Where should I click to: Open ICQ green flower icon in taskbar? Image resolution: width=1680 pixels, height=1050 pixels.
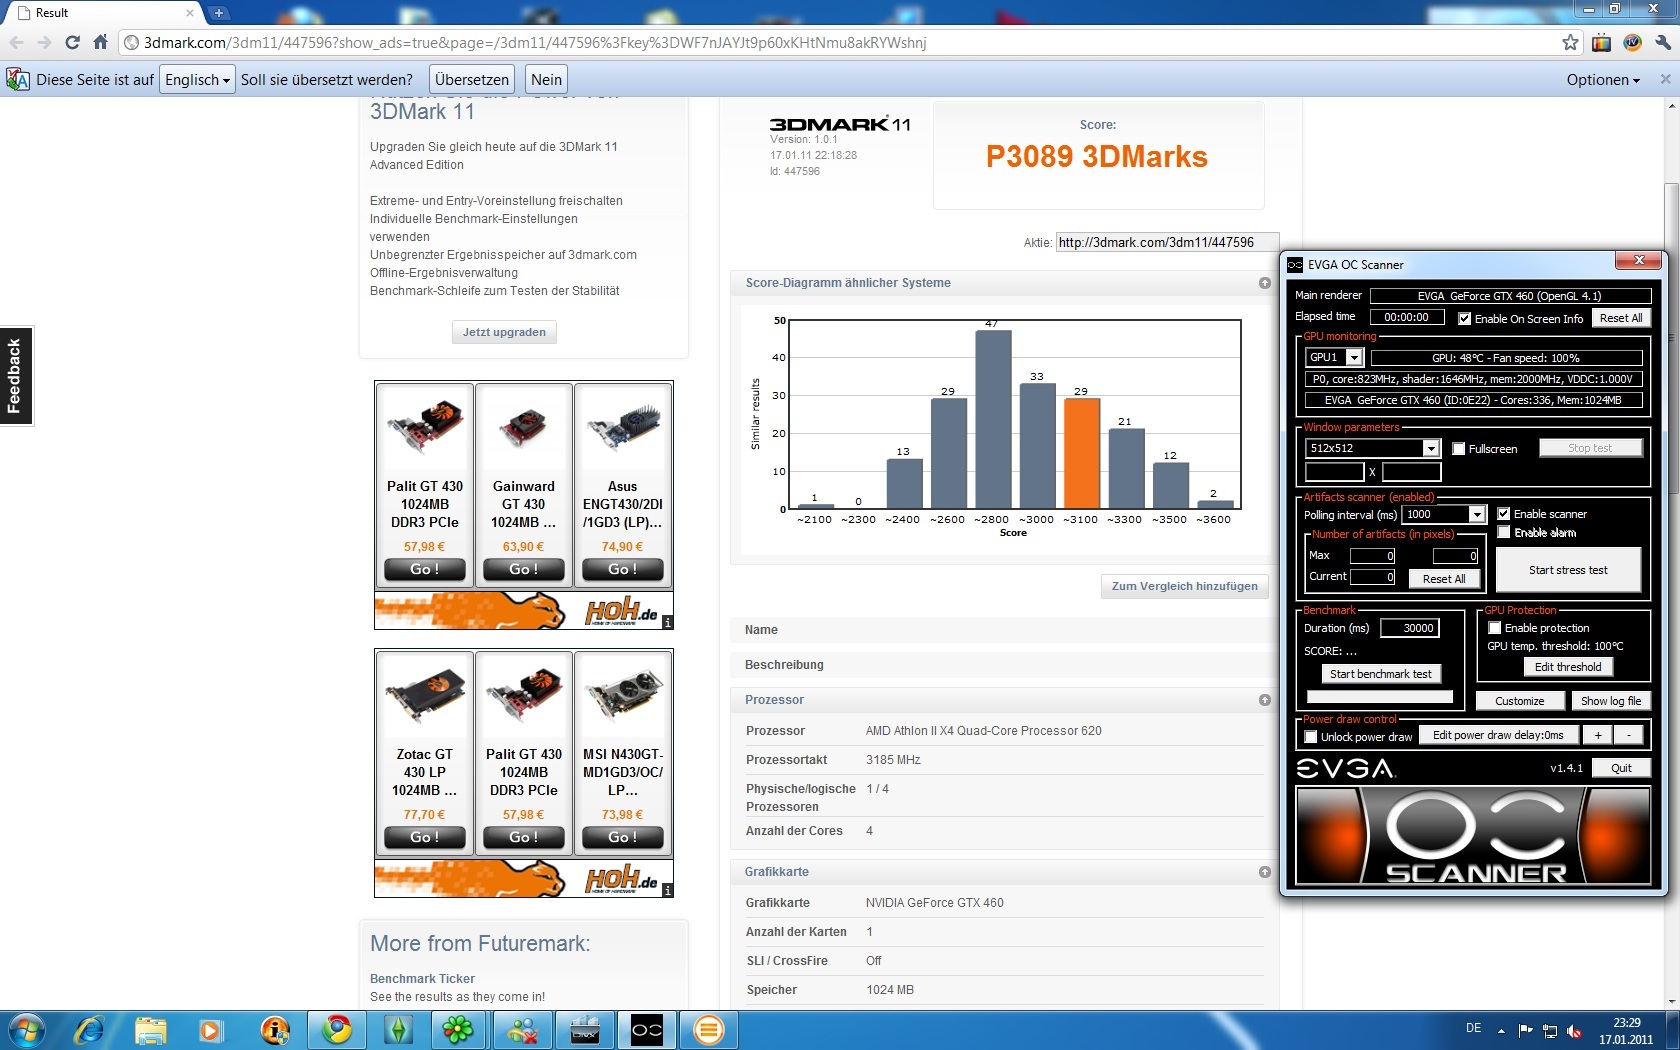[458, 1029]
